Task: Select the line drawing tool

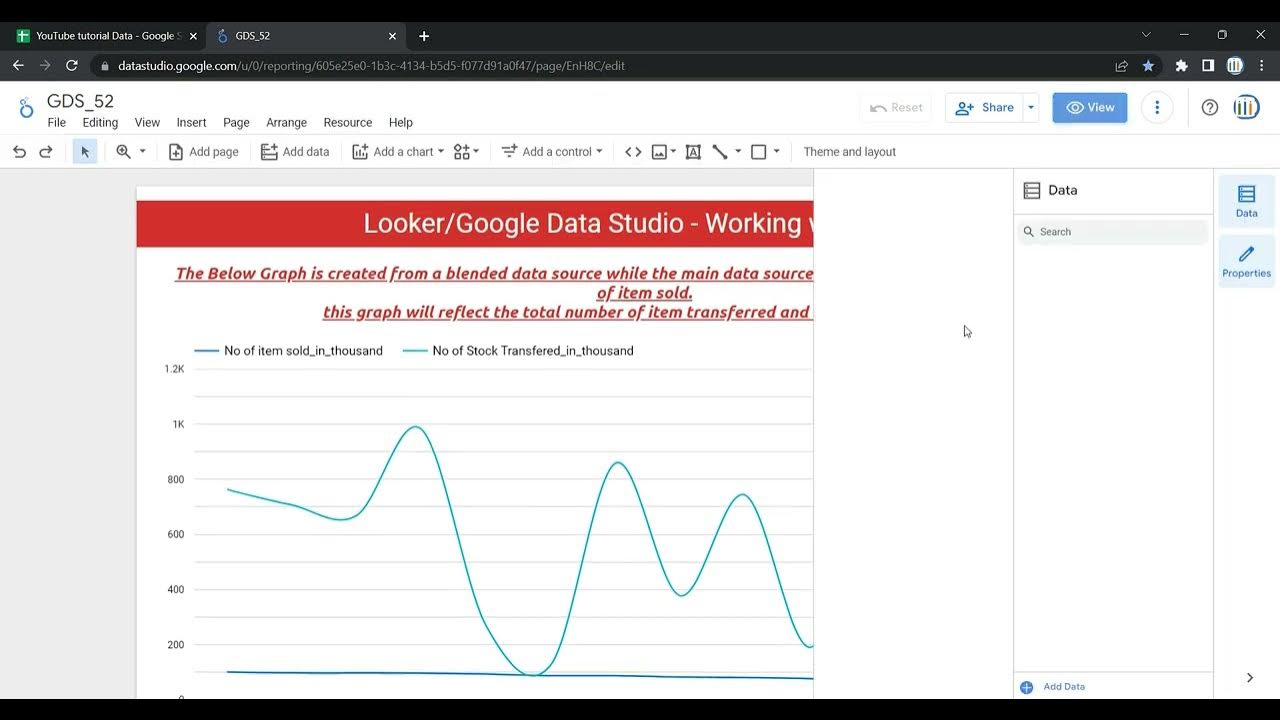Action: tap(720, 152)
